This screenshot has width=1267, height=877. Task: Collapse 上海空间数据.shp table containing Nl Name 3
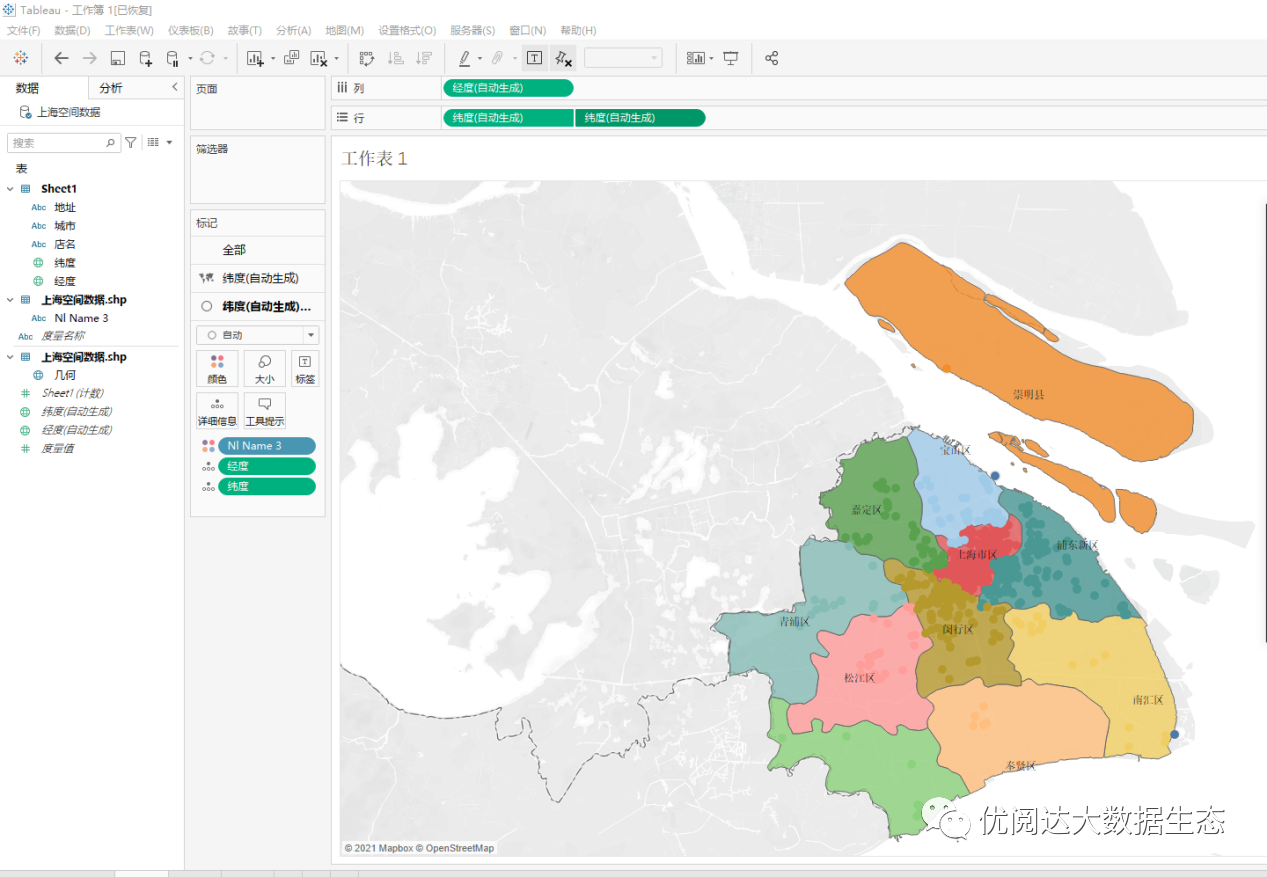[10, 300]
